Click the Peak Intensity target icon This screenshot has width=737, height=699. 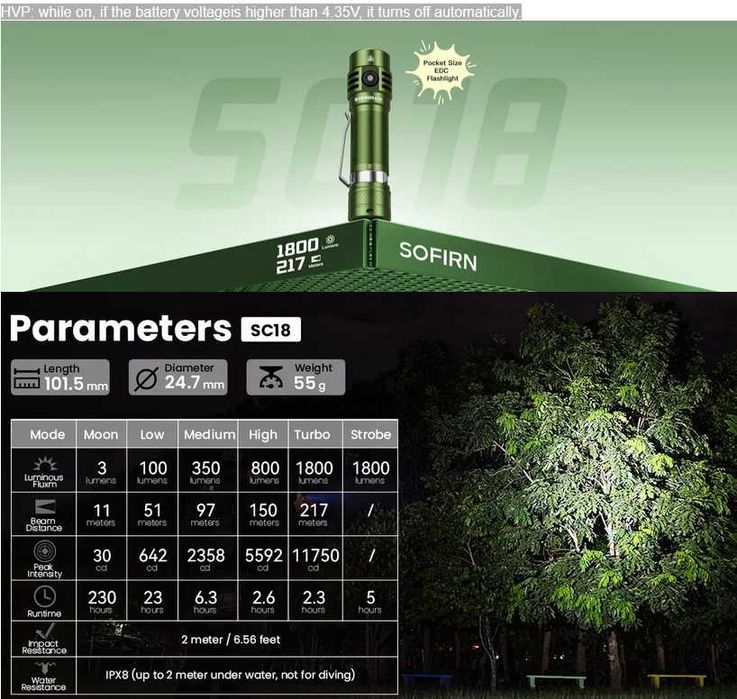point(45,550)
